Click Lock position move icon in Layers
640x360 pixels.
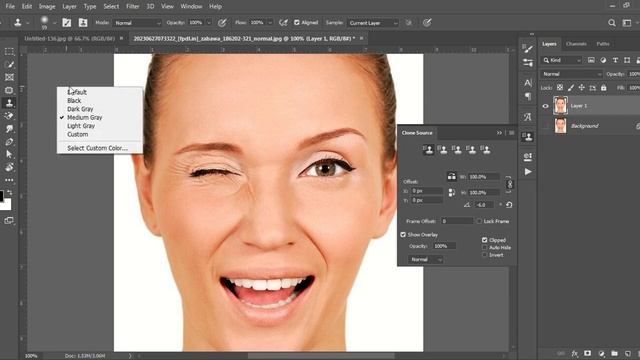coord(581,88)
